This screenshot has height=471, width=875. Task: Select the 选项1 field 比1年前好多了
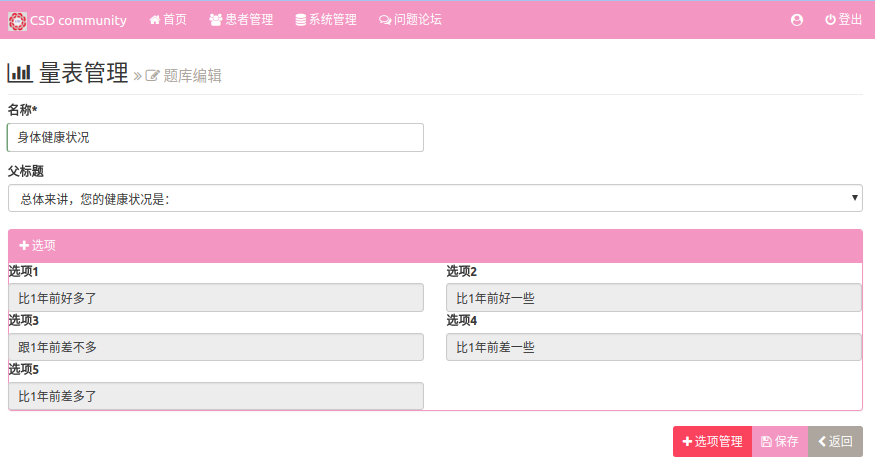[215, 298]
